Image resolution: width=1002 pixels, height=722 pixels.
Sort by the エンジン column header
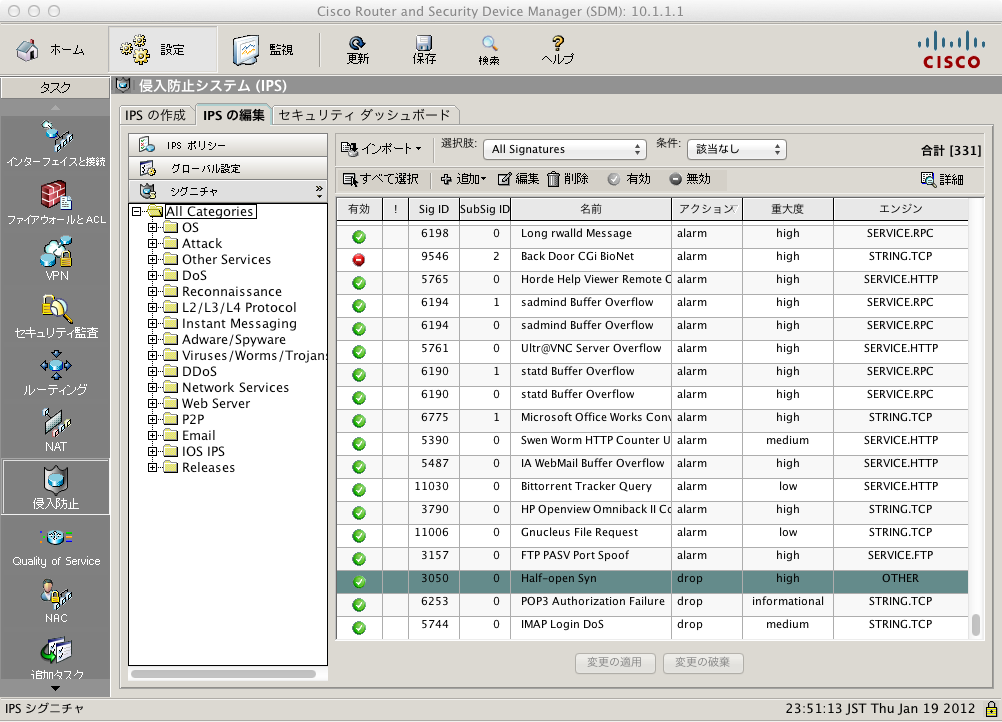coord(900,209)
